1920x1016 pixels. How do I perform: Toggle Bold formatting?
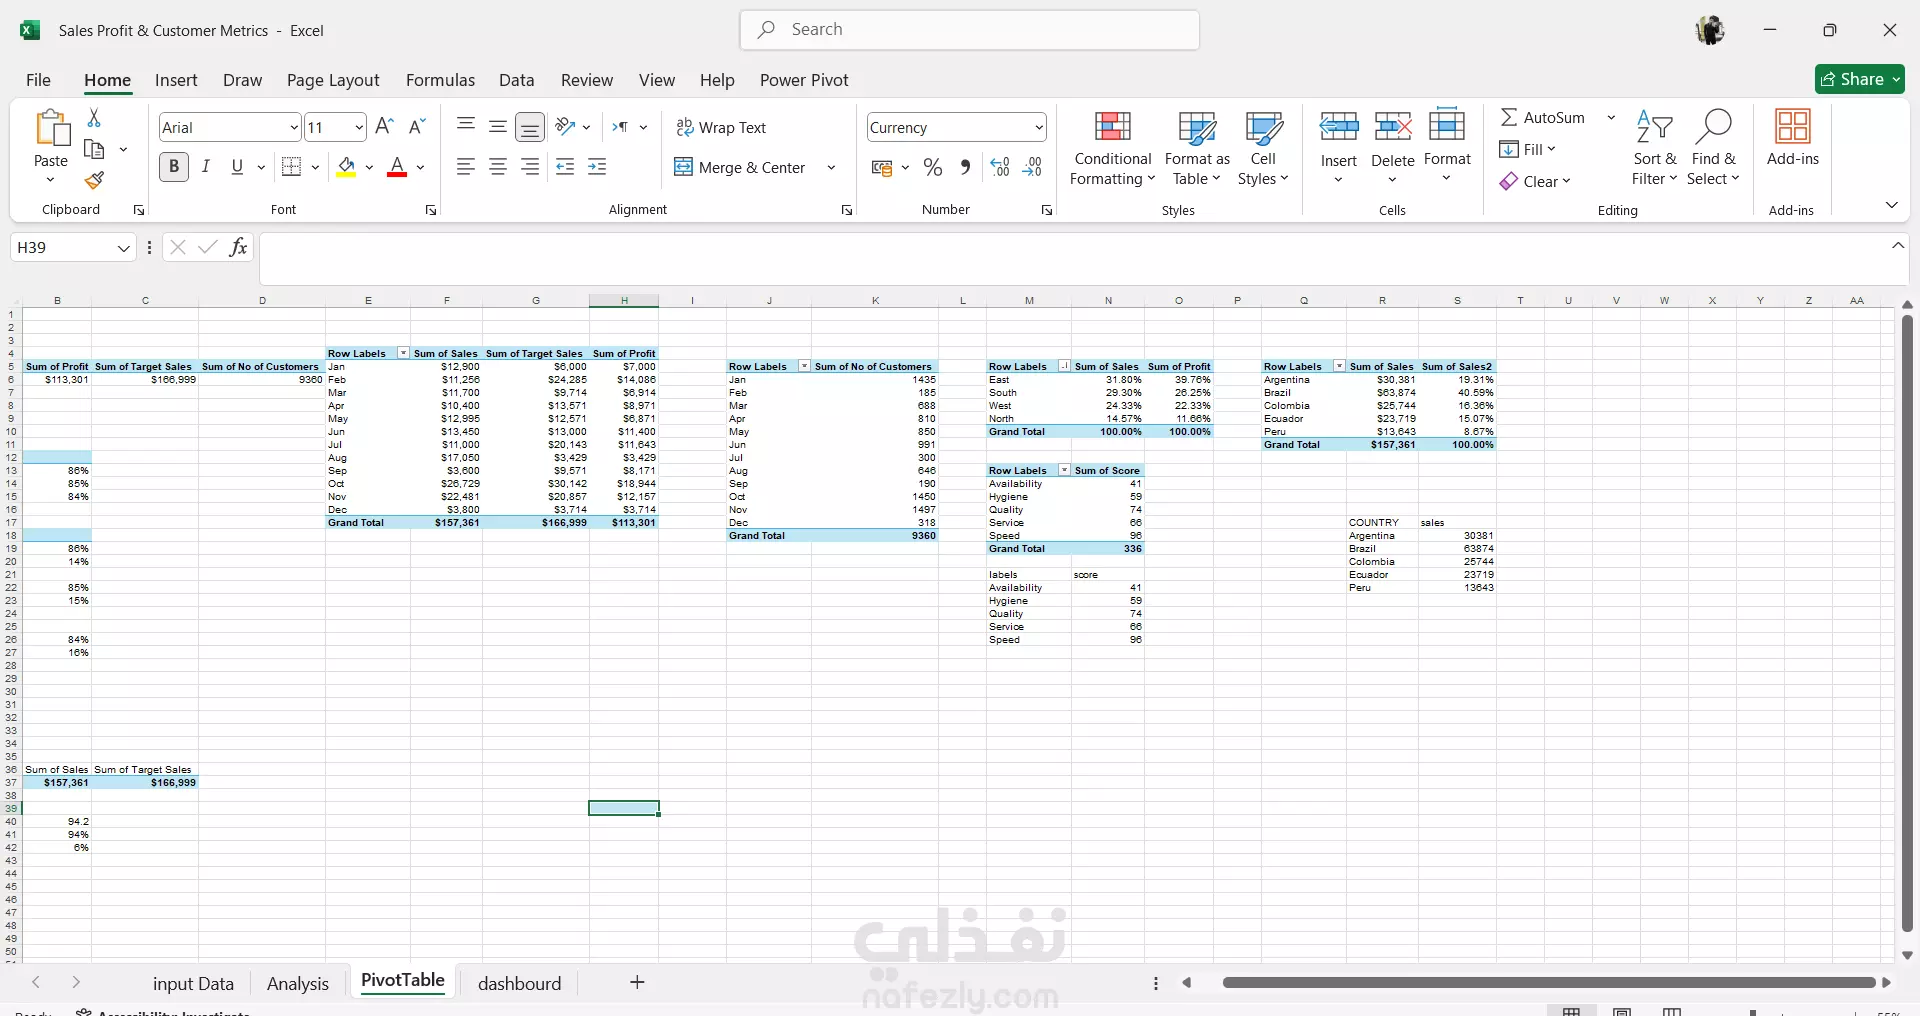[174, 167]
